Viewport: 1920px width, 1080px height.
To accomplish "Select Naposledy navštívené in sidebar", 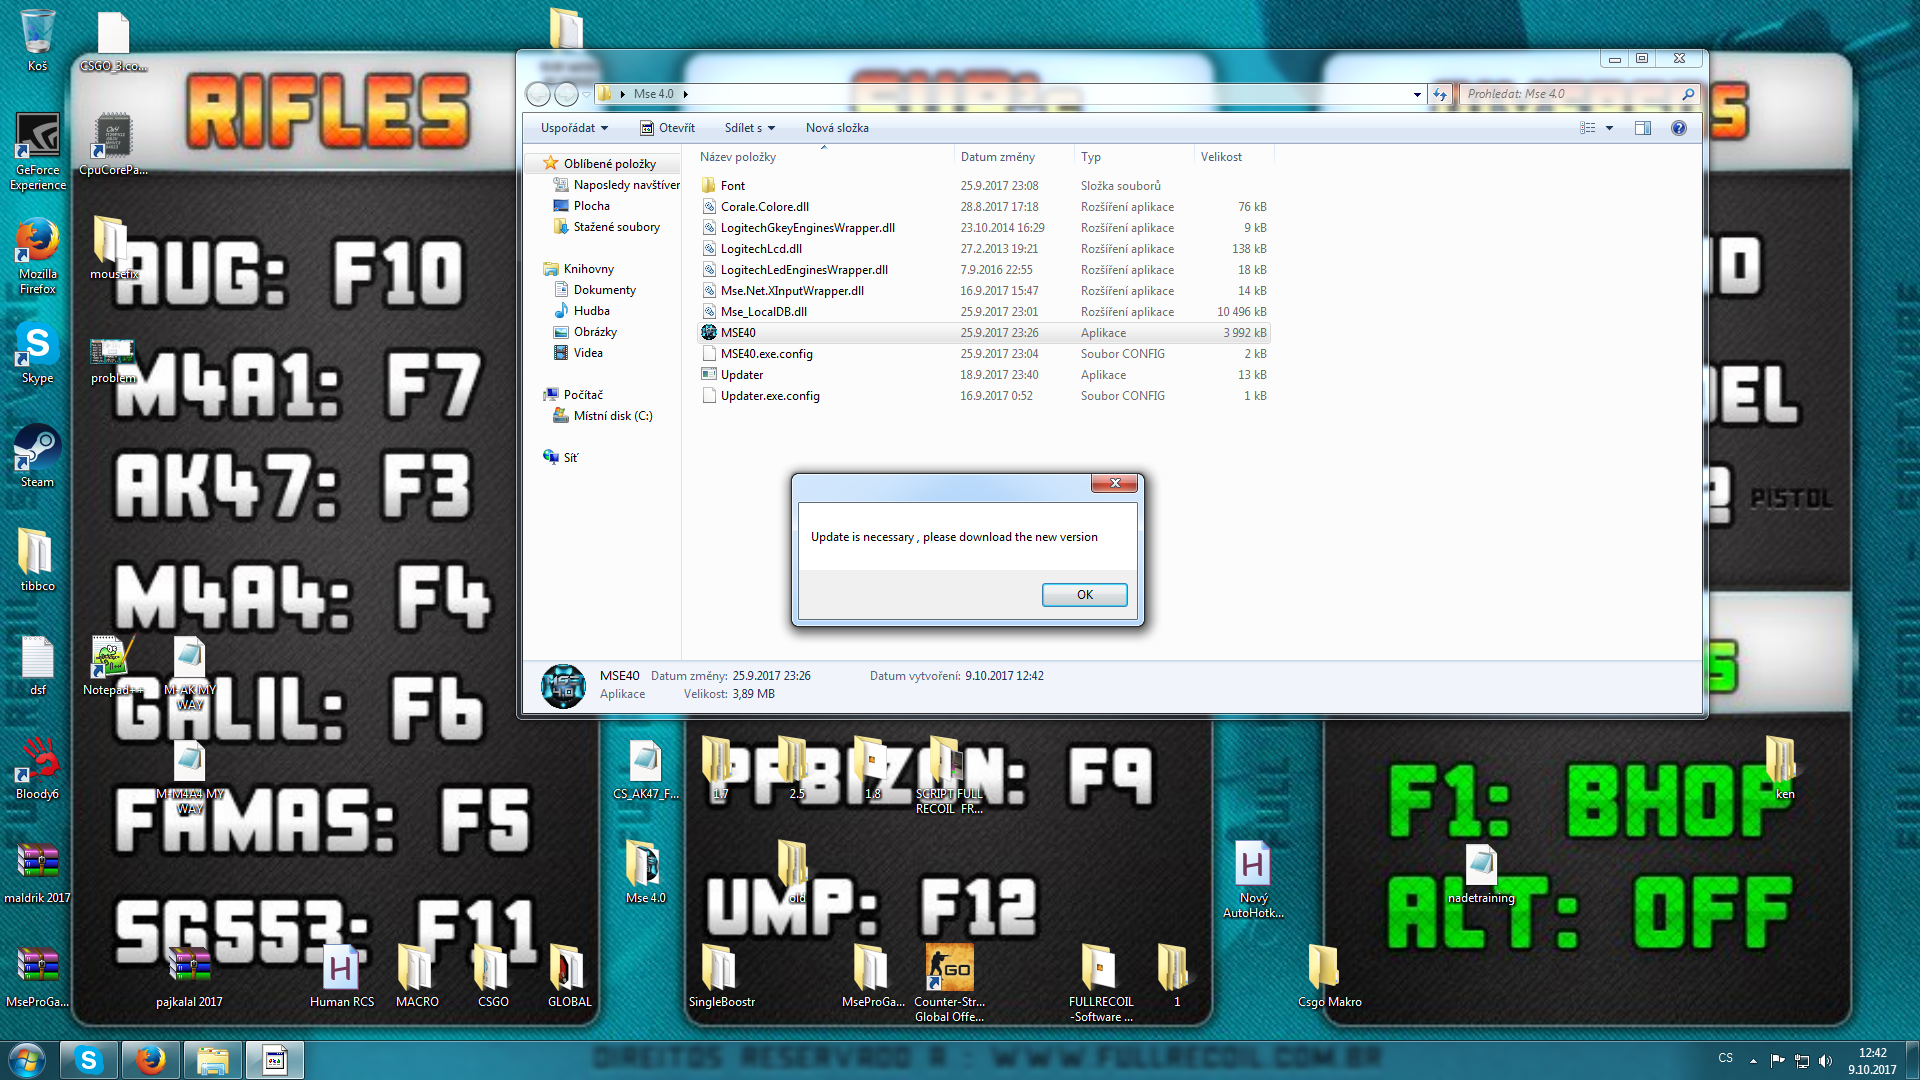I will click(616, 185).
